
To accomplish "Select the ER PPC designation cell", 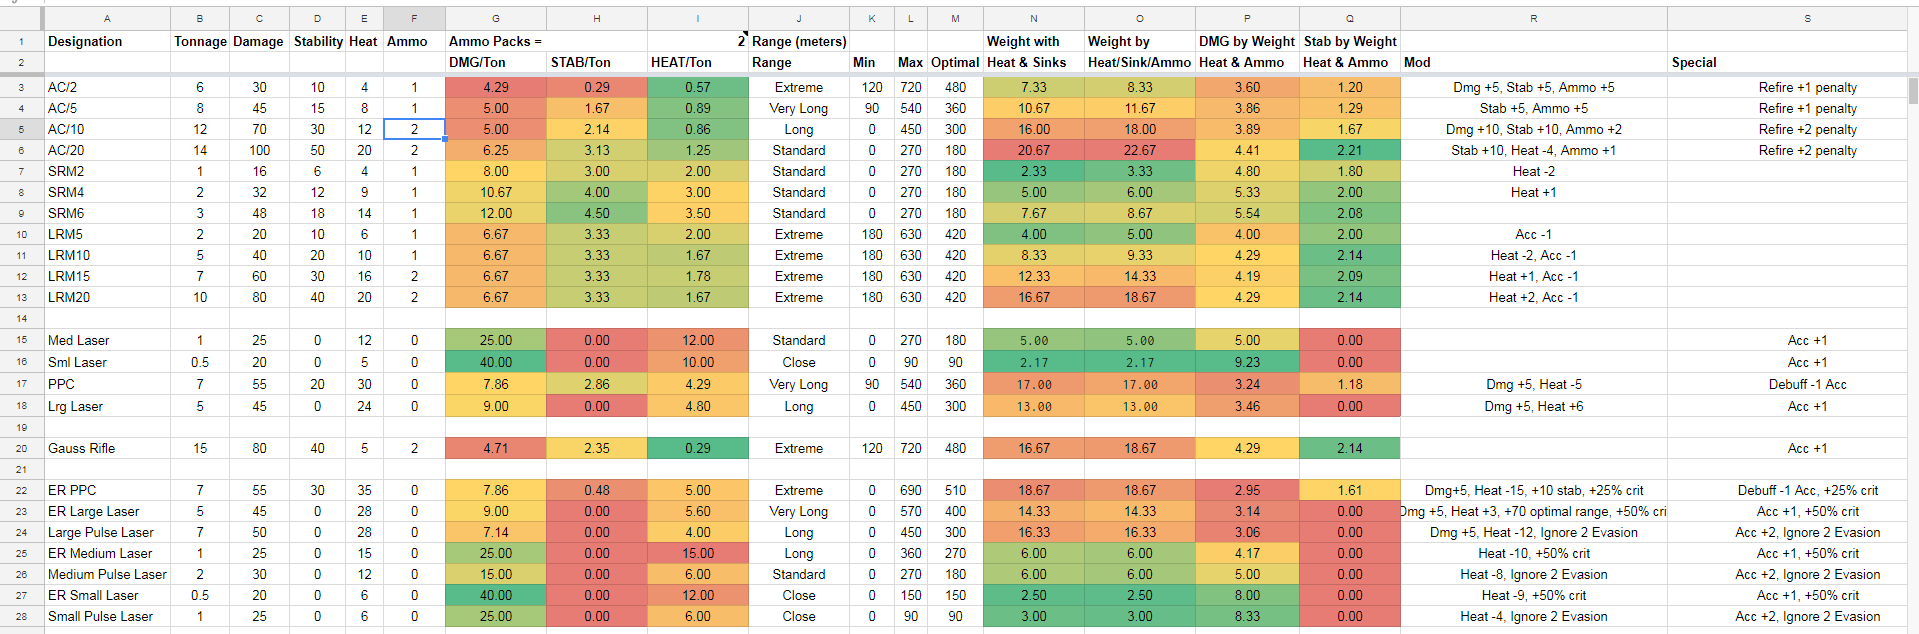I will click(x=107, y=490).
